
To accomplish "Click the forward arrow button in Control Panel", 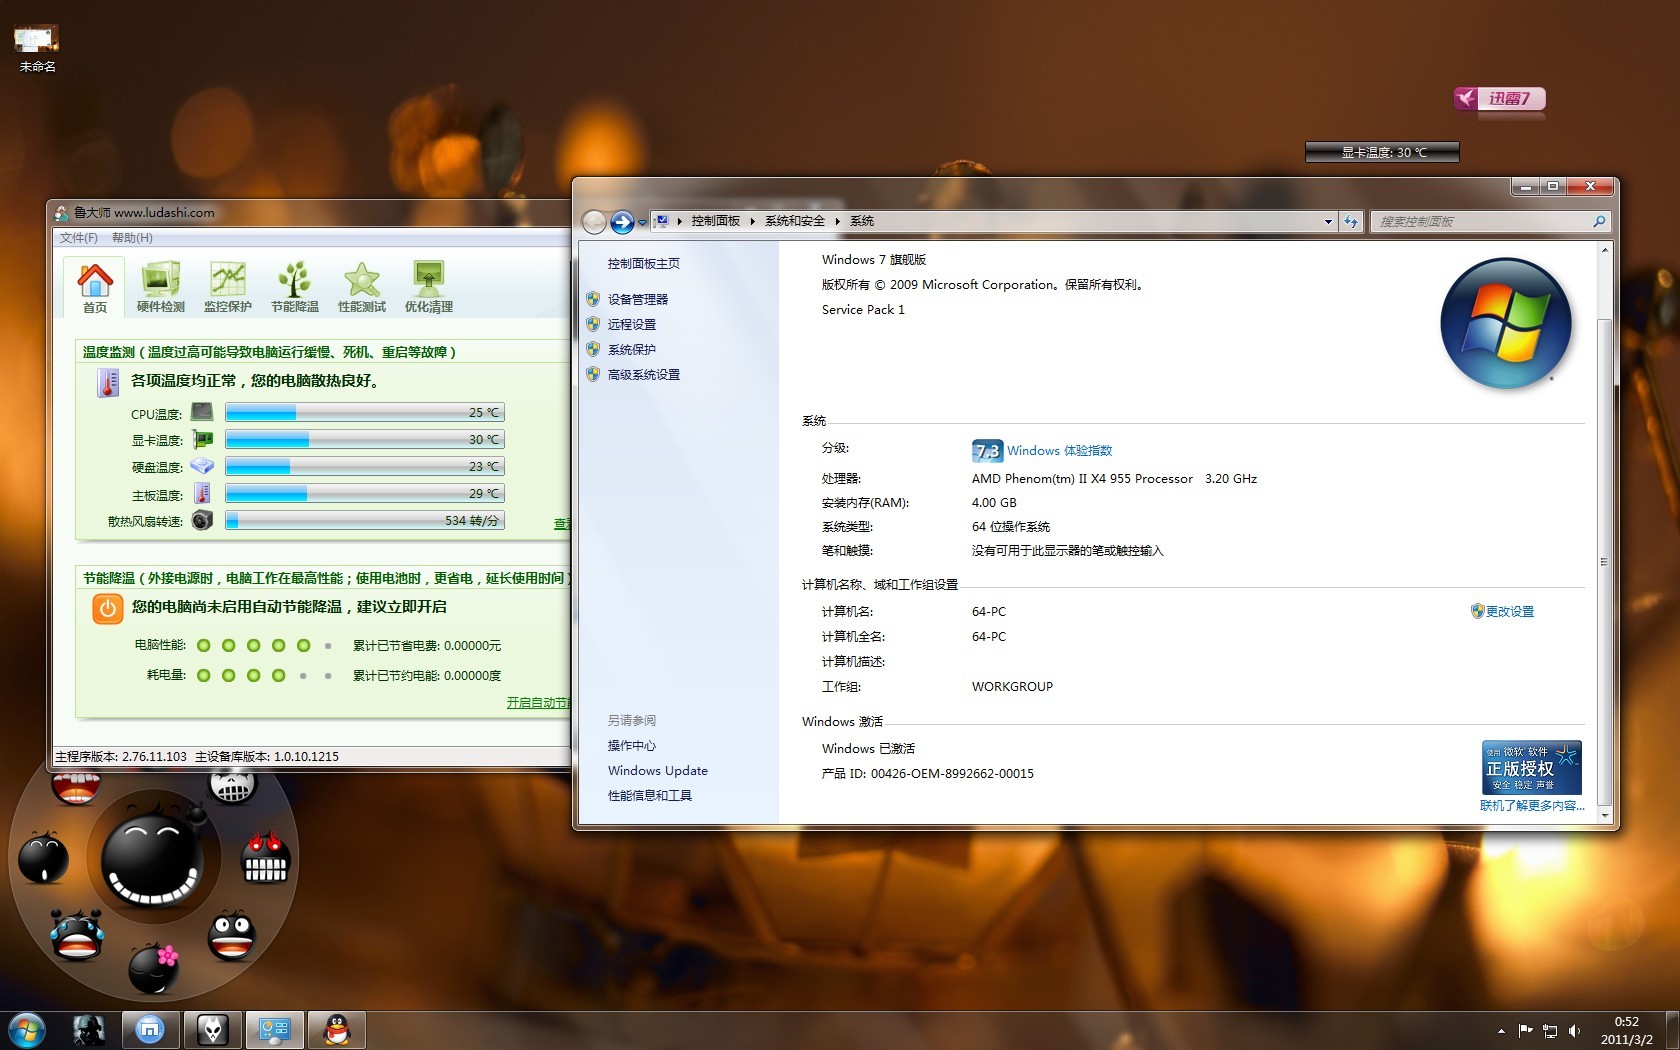I will (x=622, y=222).
